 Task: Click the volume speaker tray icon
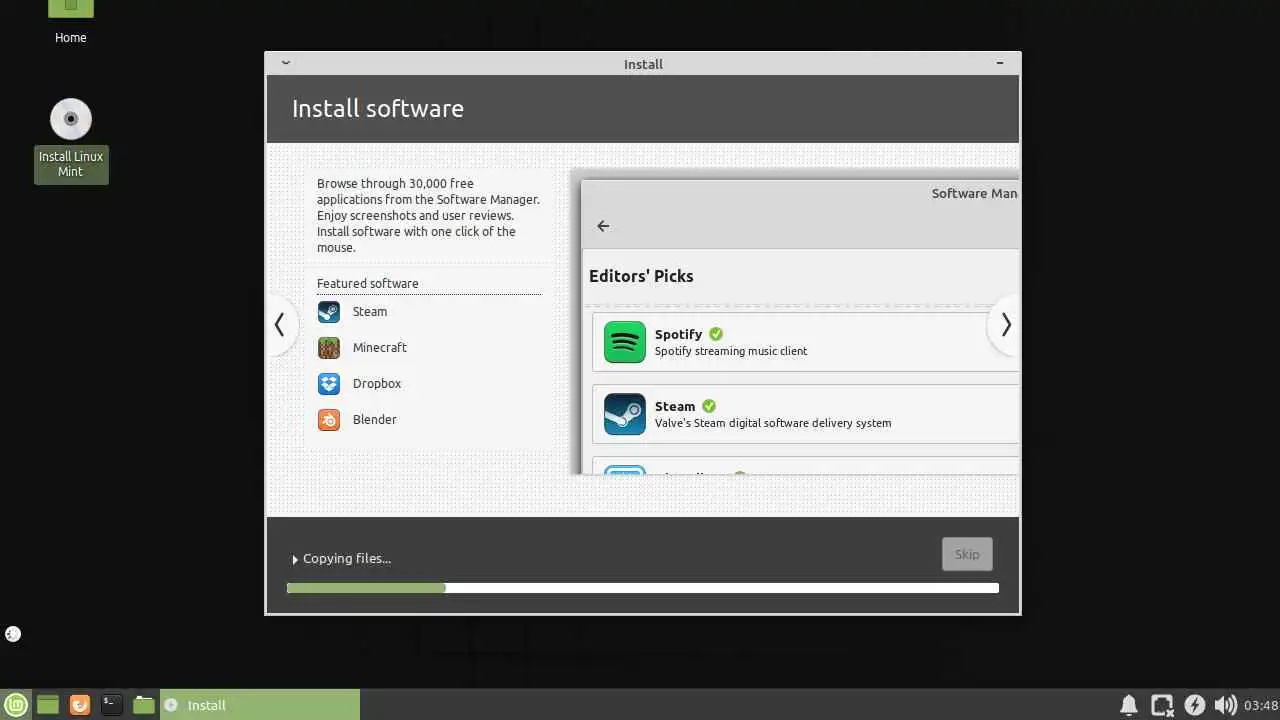point(1225,705)
